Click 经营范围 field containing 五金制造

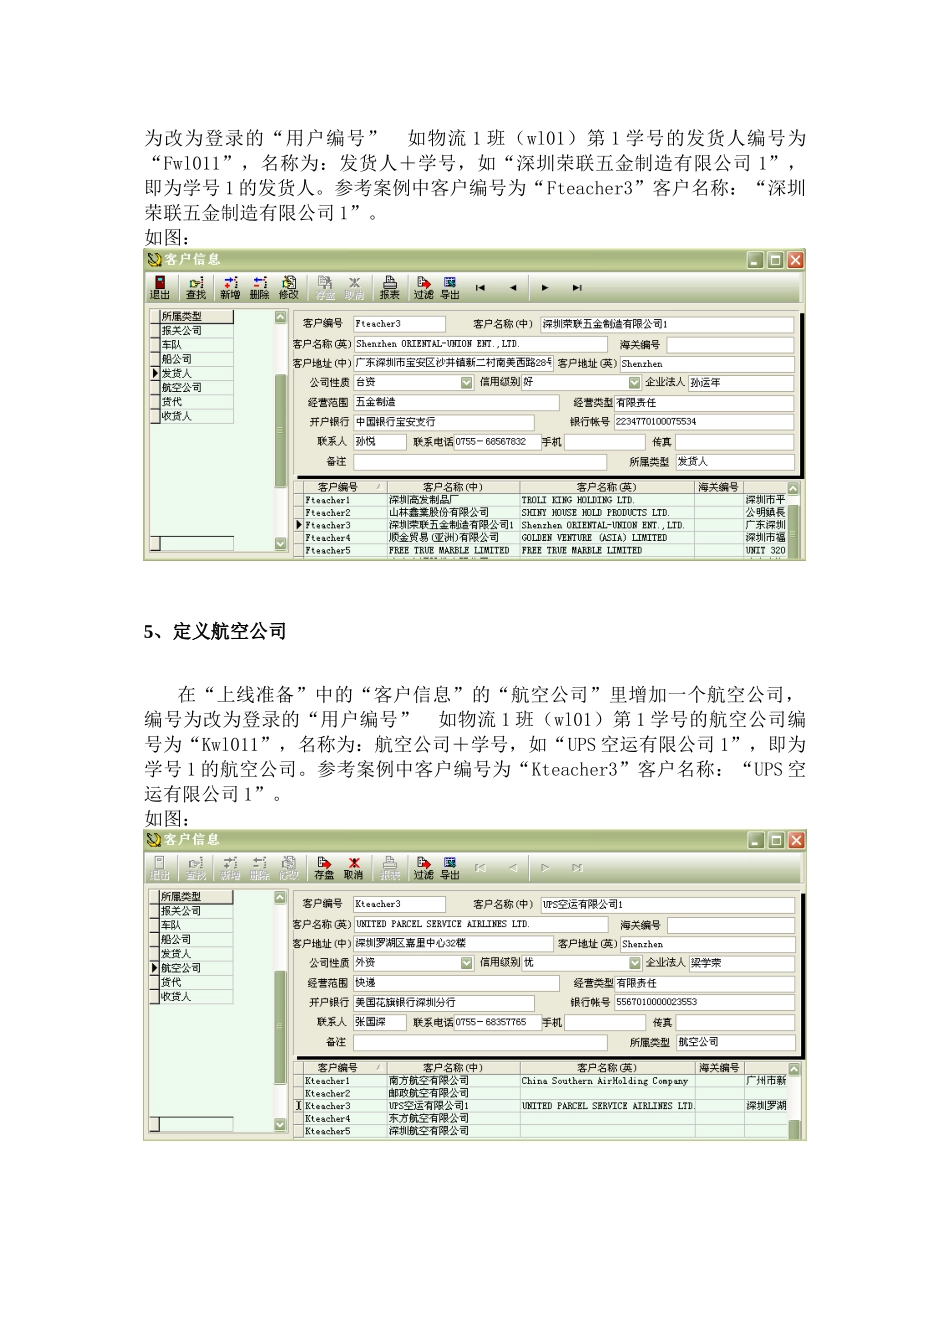pos(455,403)
